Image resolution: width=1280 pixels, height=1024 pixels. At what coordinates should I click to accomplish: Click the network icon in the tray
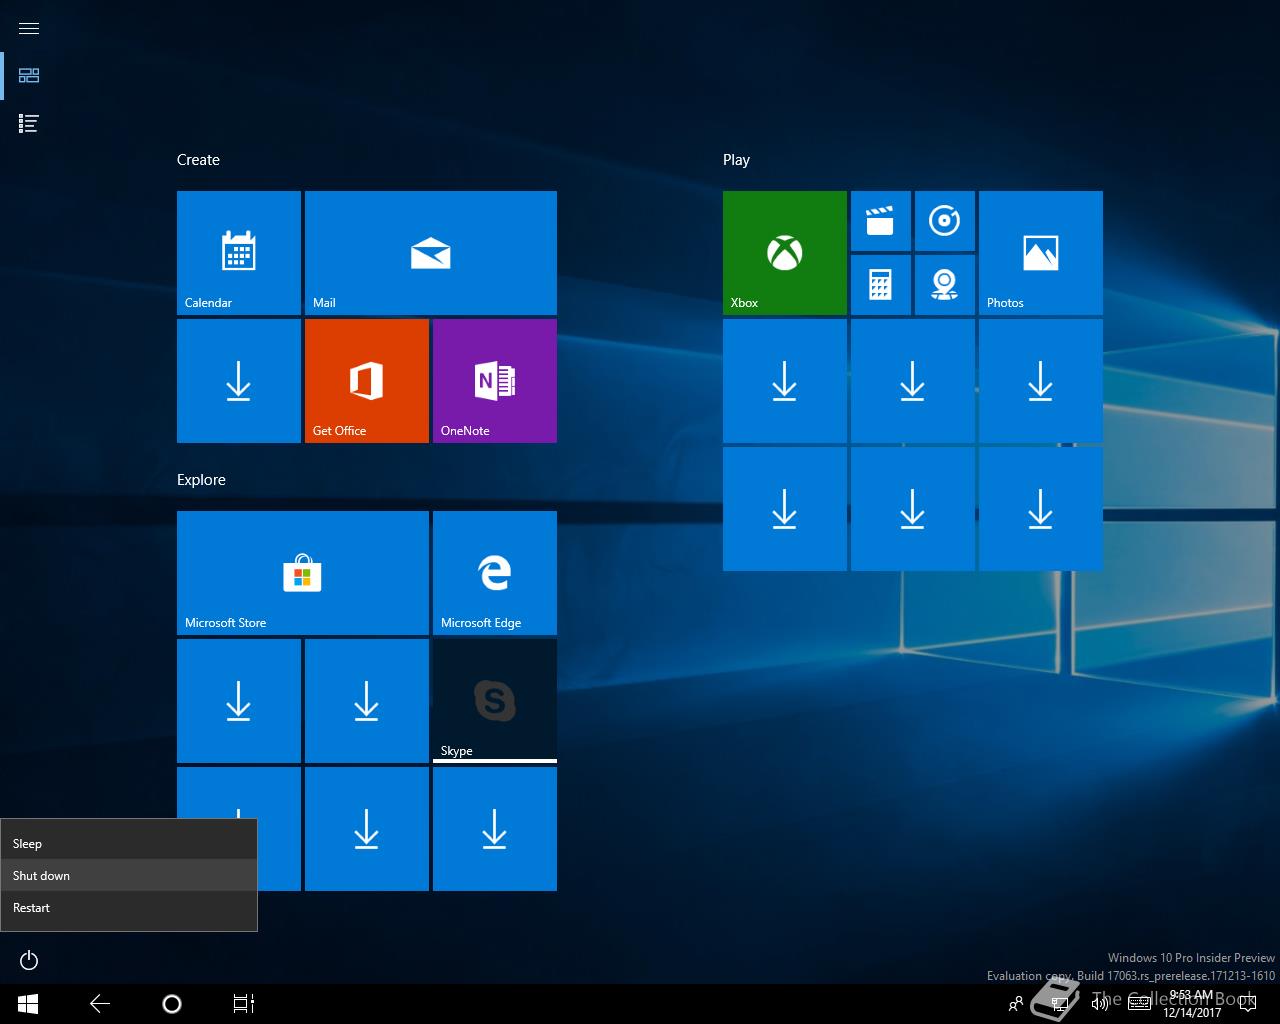(x=1059, y=1004)
